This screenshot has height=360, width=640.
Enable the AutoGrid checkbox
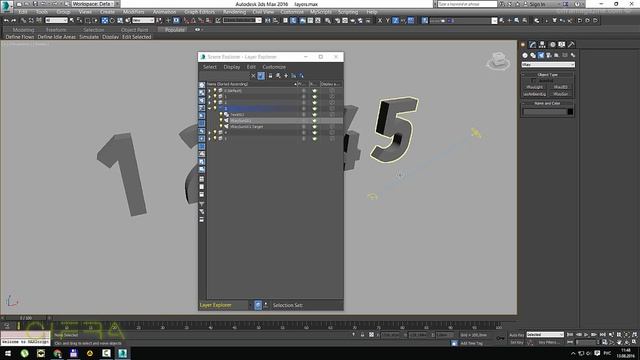pos(533,80)
